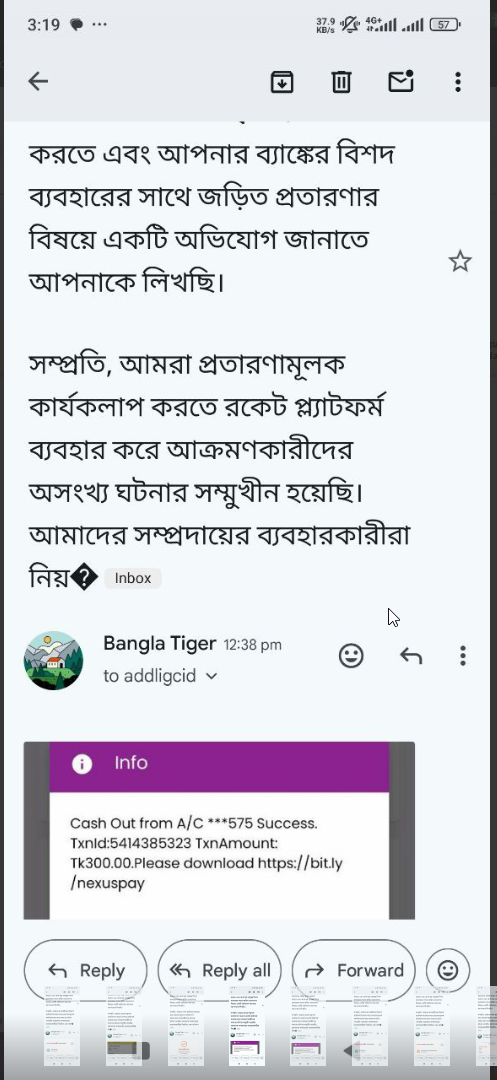Image resolution: width=497 pixels, height=1080 pixels.
Task: Open the Cash Out info image attachment
Action: (x=219, y=830)
